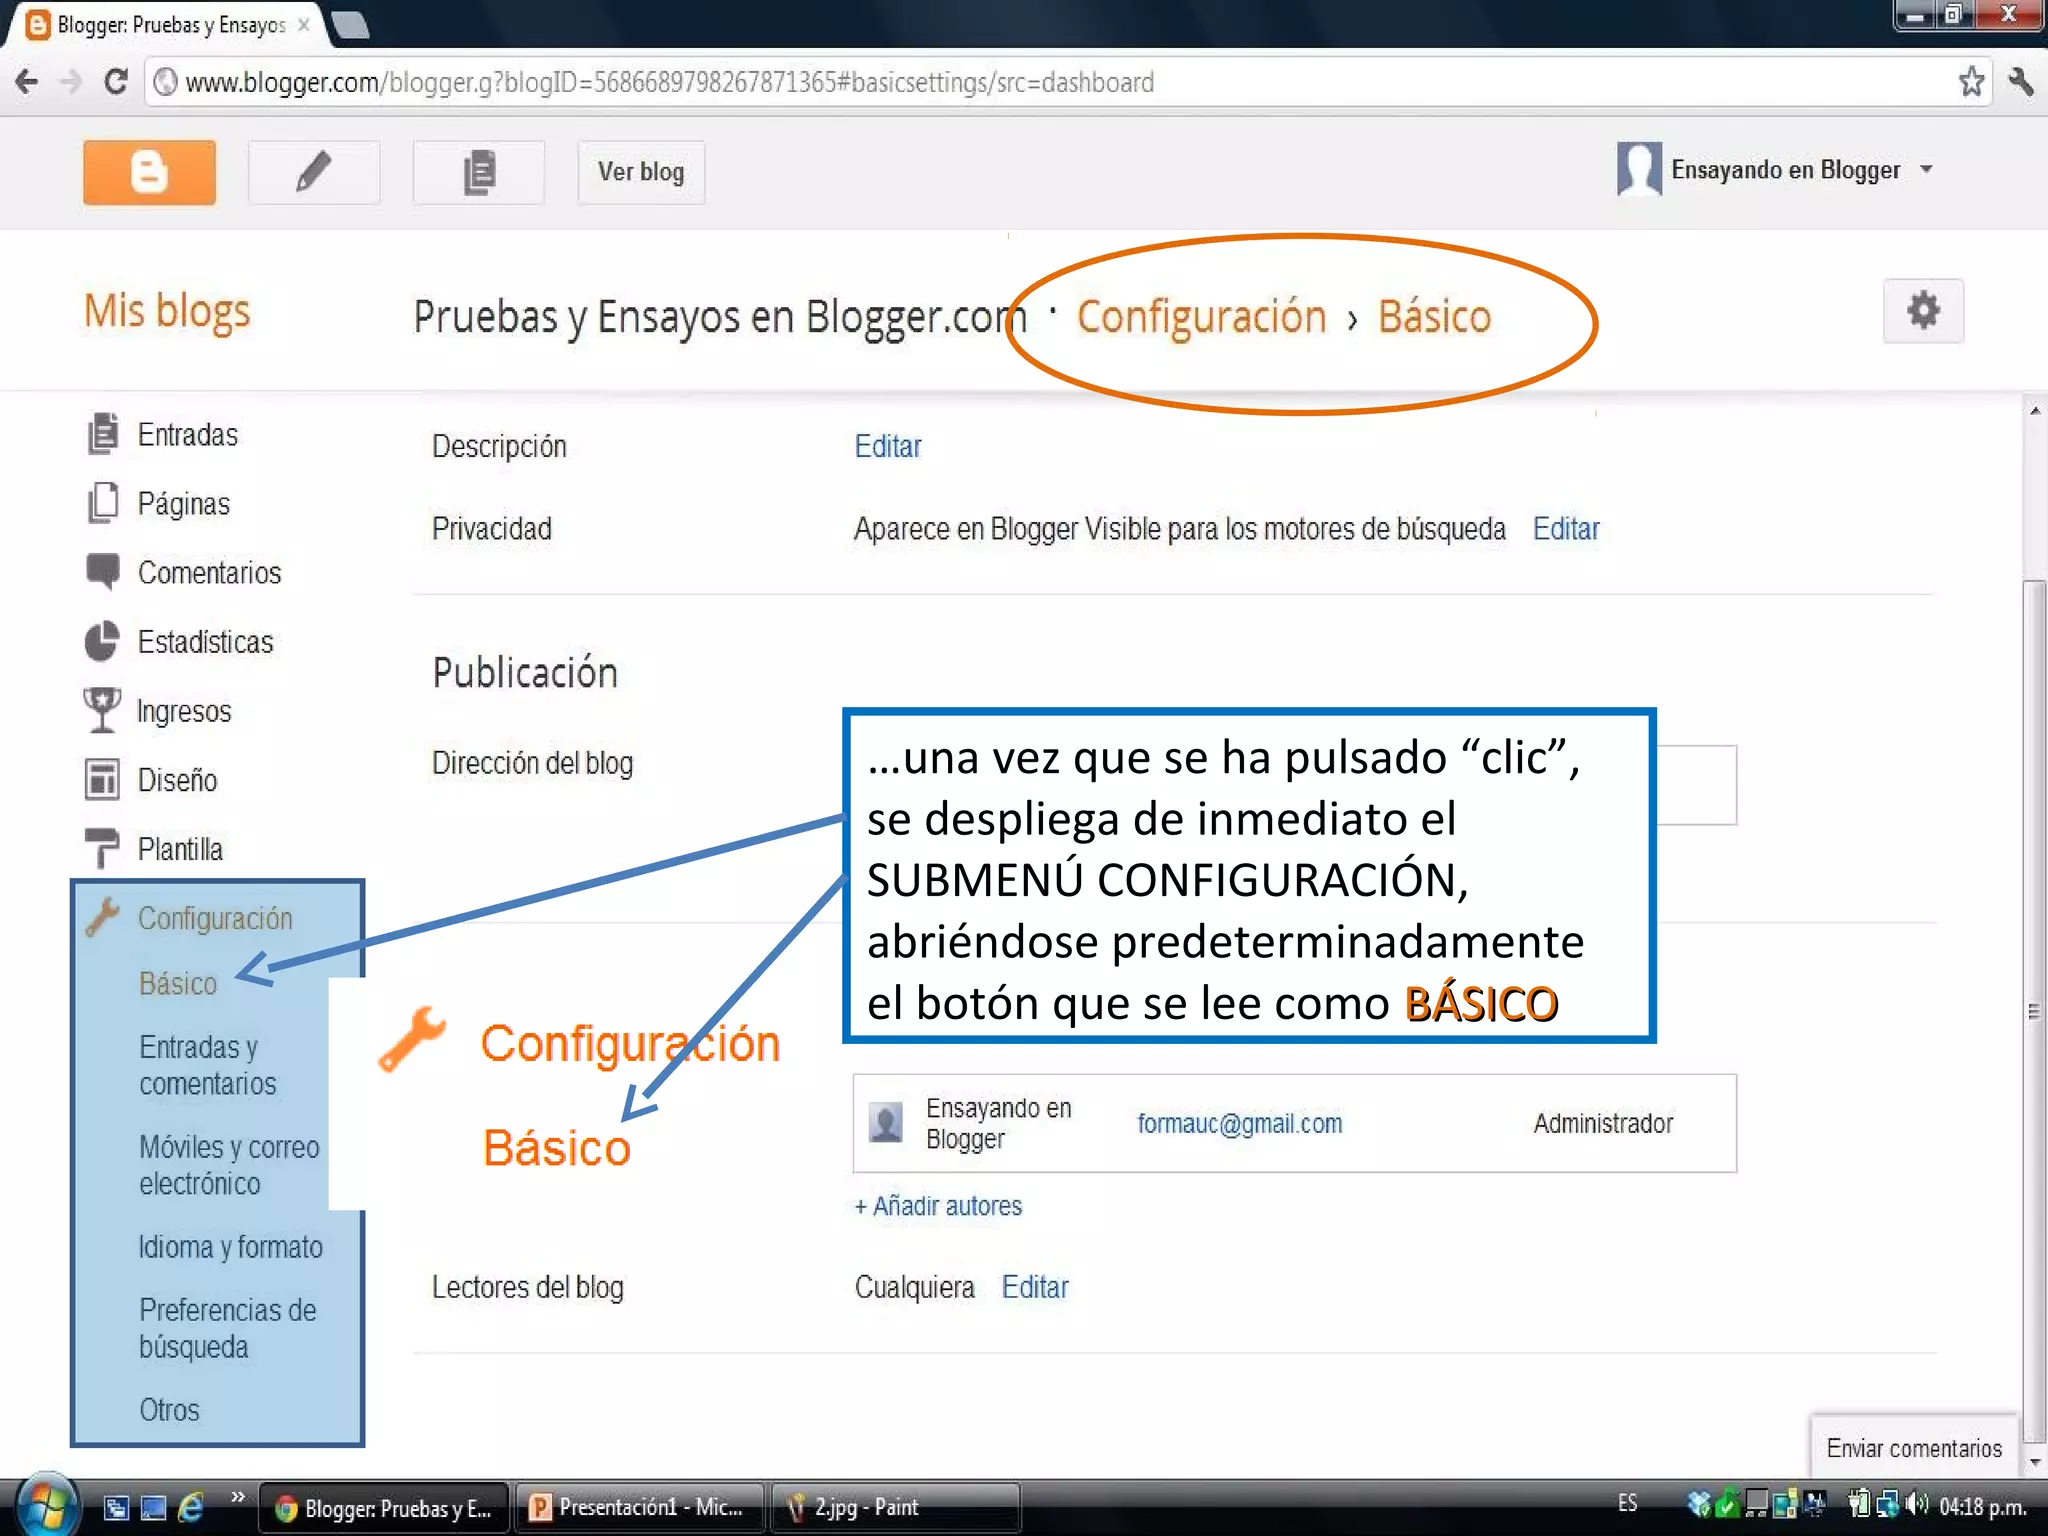The height and width of the screenshot is (1536, 2048).
Task: Close the Blogger: Pruebas y Ensayos tab
Action: click(304, 25)
